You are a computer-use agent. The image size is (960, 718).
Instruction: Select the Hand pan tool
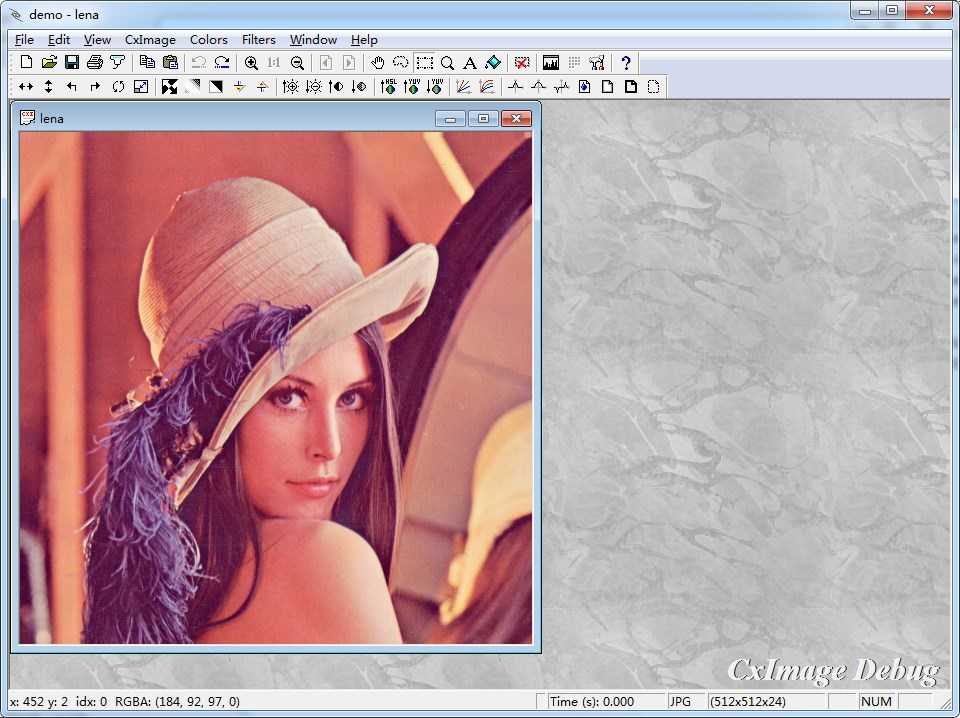click(x=378, y=63)
